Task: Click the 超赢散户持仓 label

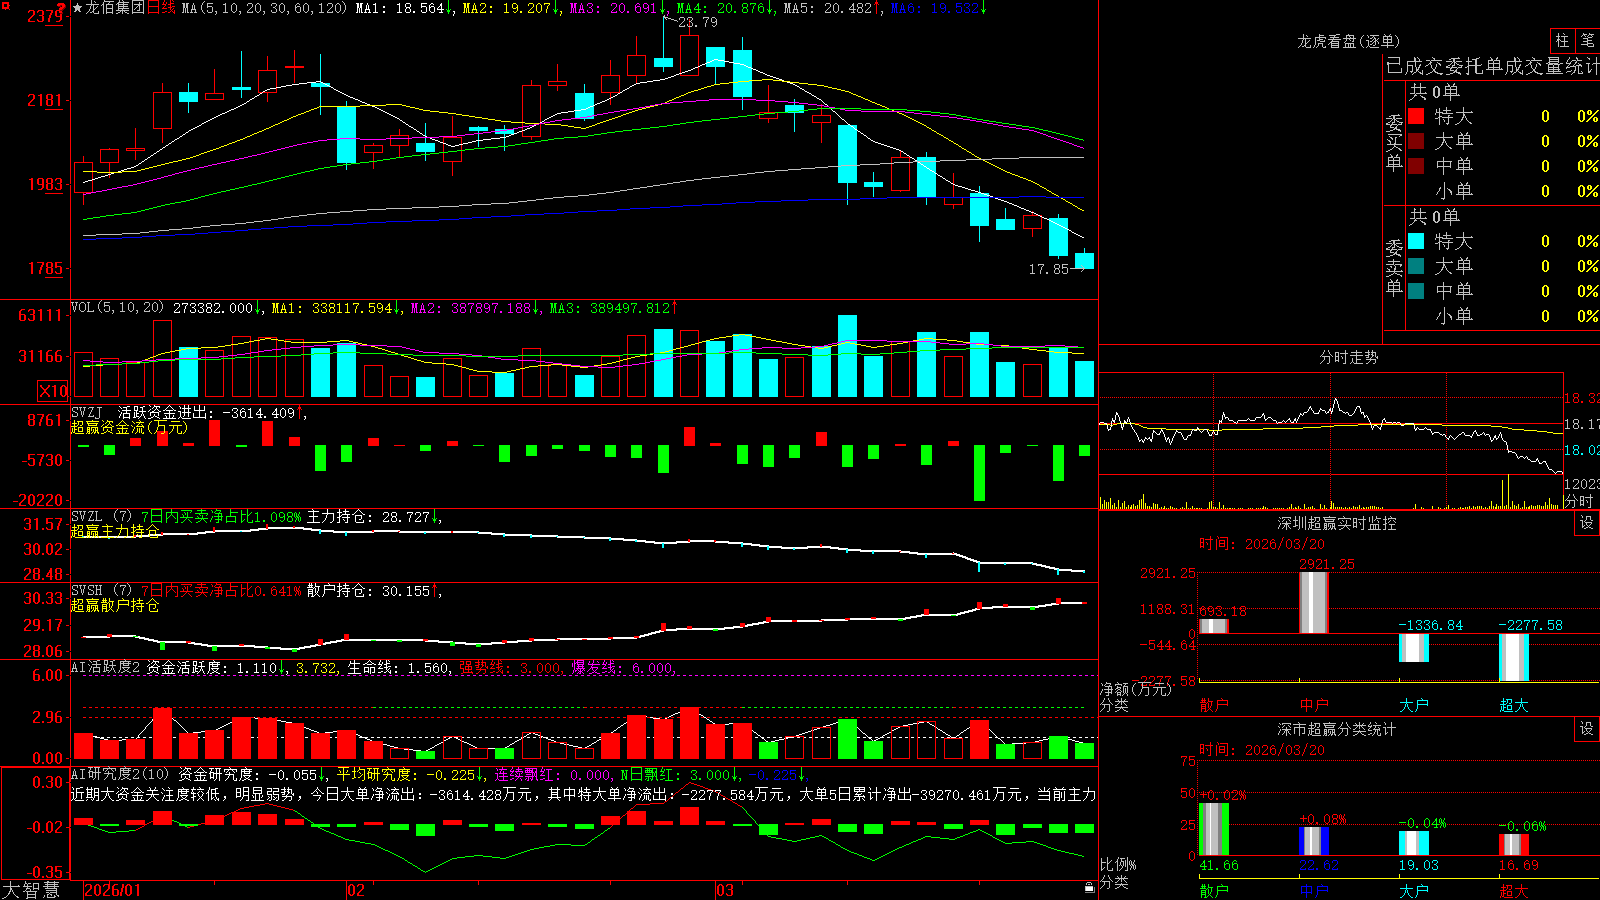Action: [115, 605]
